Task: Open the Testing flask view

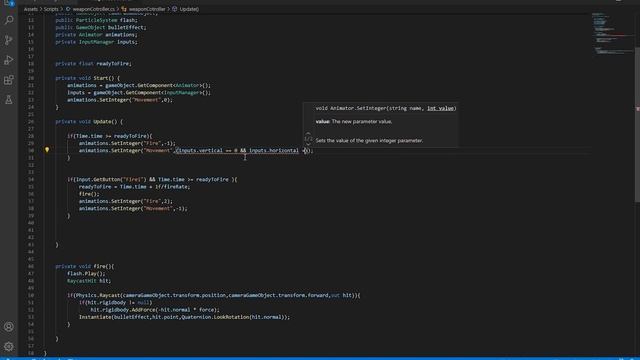Action: click(9, 100)
